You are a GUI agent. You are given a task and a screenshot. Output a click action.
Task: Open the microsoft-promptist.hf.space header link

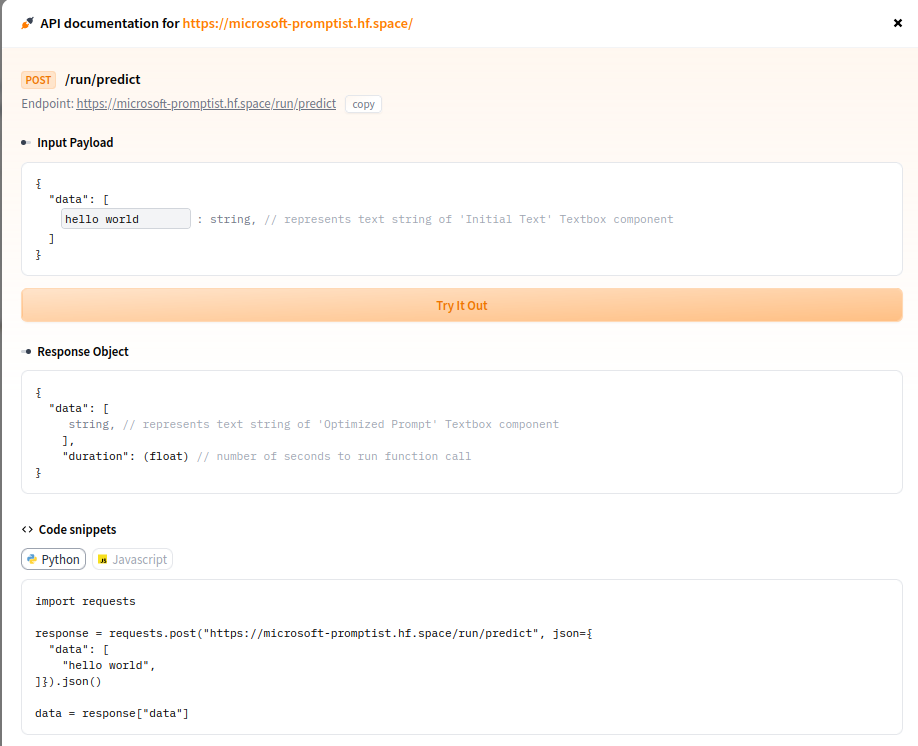tap(297, 23)
